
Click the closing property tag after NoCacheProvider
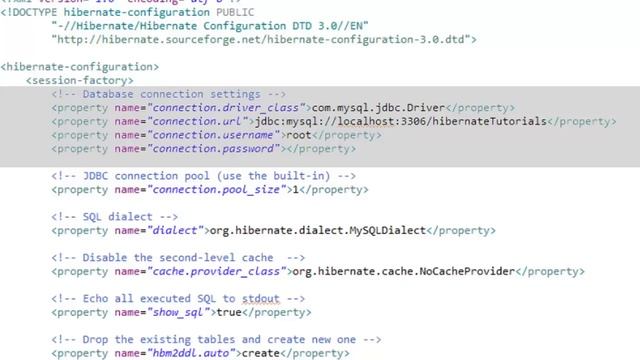point(550,271)
